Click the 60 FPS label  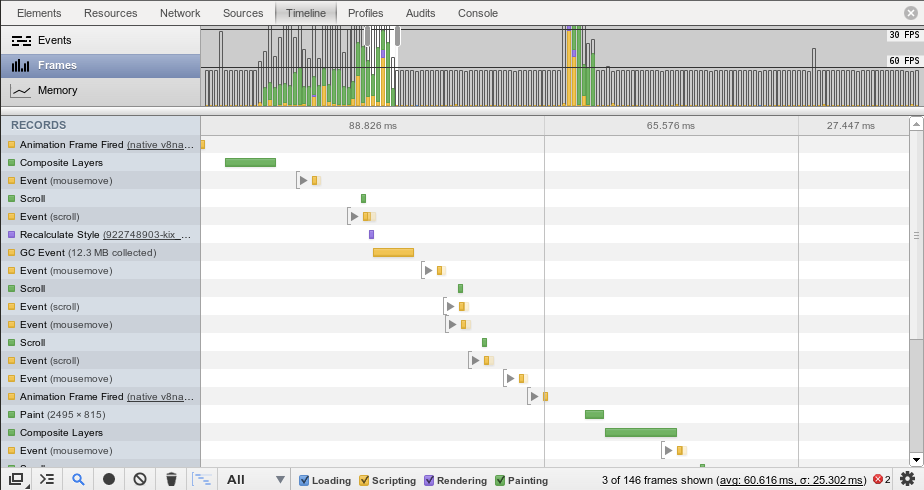click(904, 61)
